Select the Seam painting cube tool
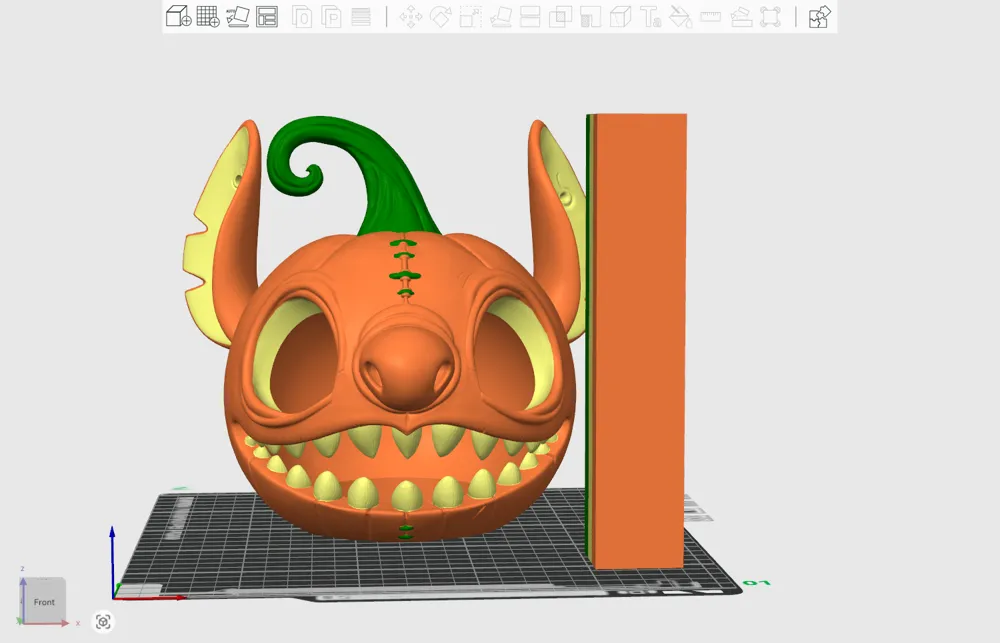 620,17
